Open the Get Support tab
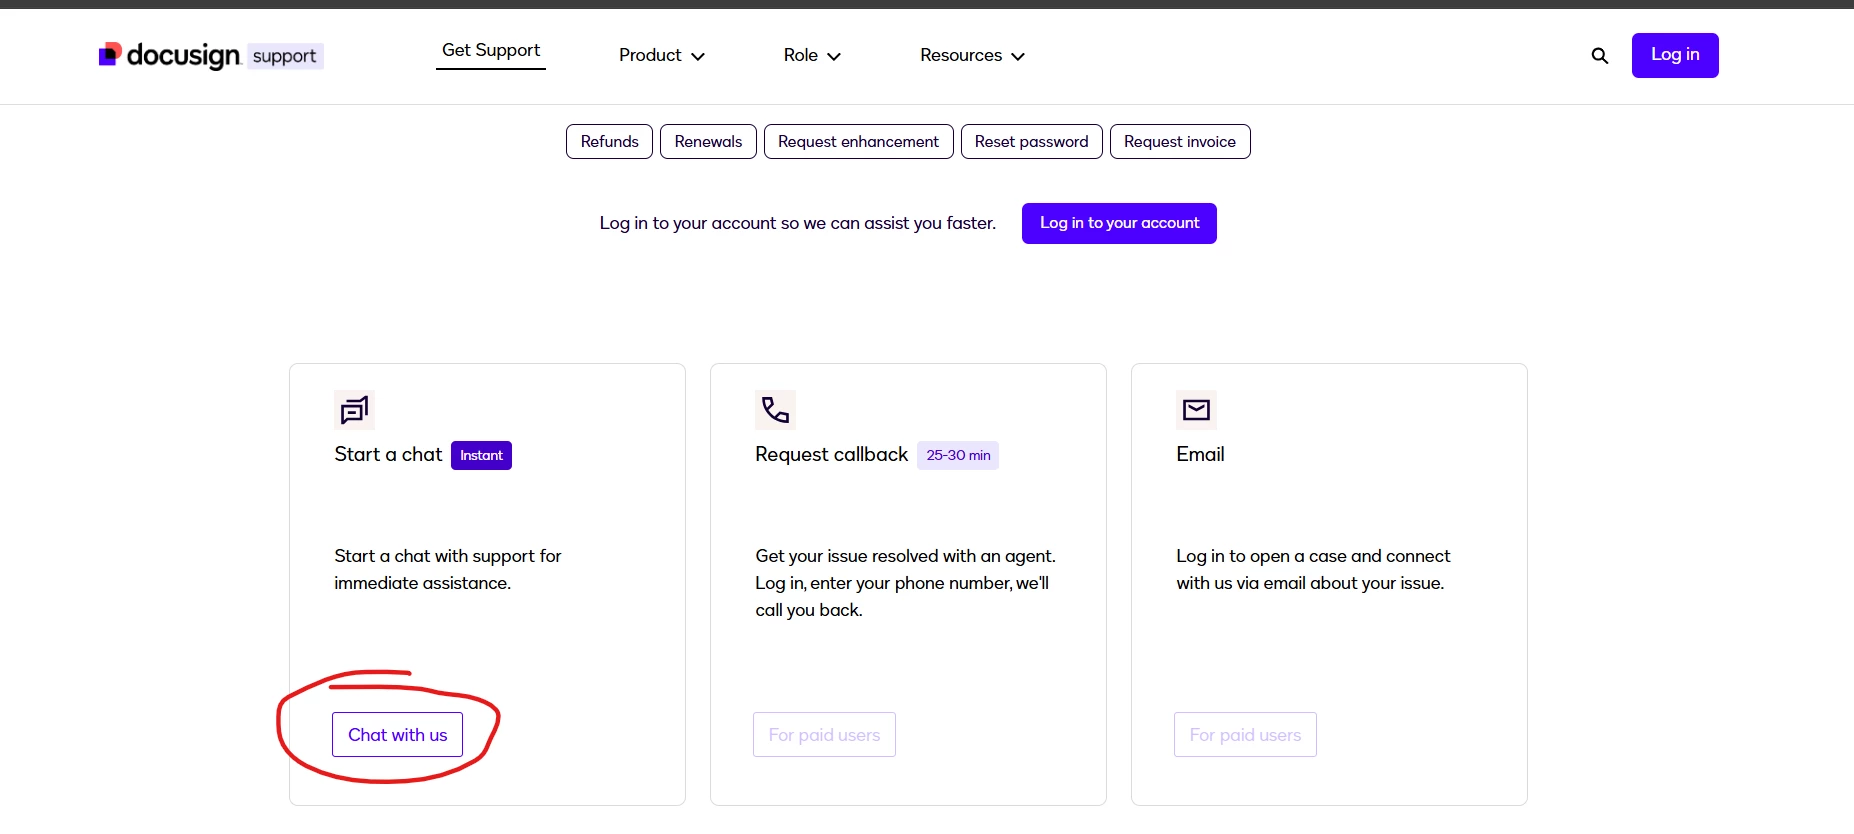The height and width of the screenshot is (834, 1854). (491, 51)
